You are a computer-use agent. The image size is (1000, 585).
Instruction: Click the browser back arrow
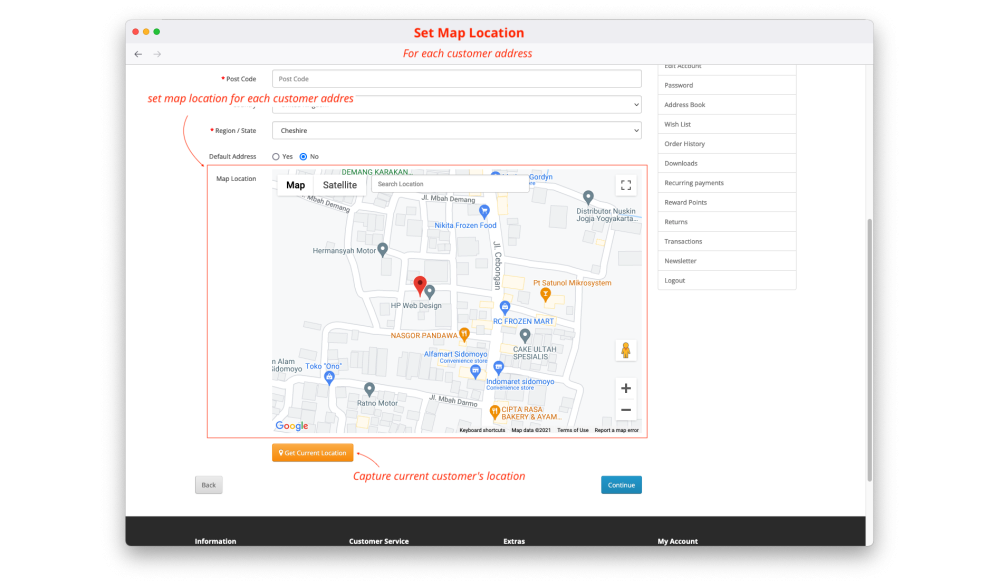[x=138, y=54]
